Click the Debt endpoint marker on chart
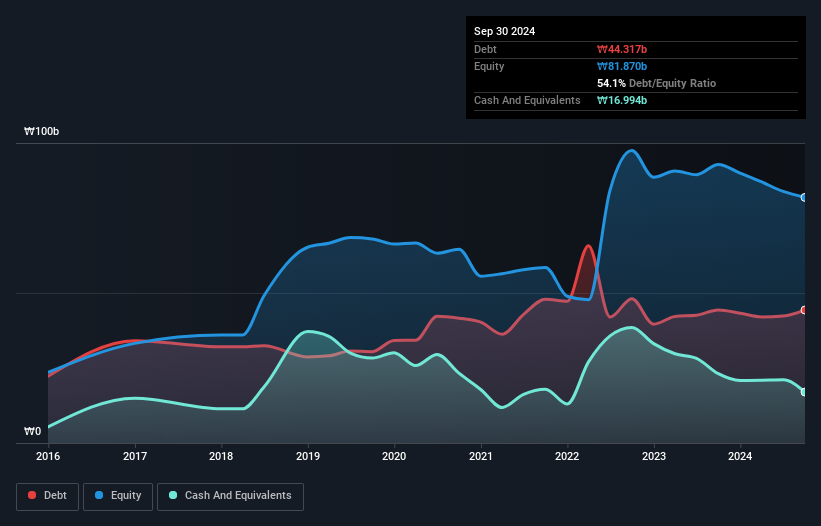This screenshot has width=821, height=526. coord(804,310)
